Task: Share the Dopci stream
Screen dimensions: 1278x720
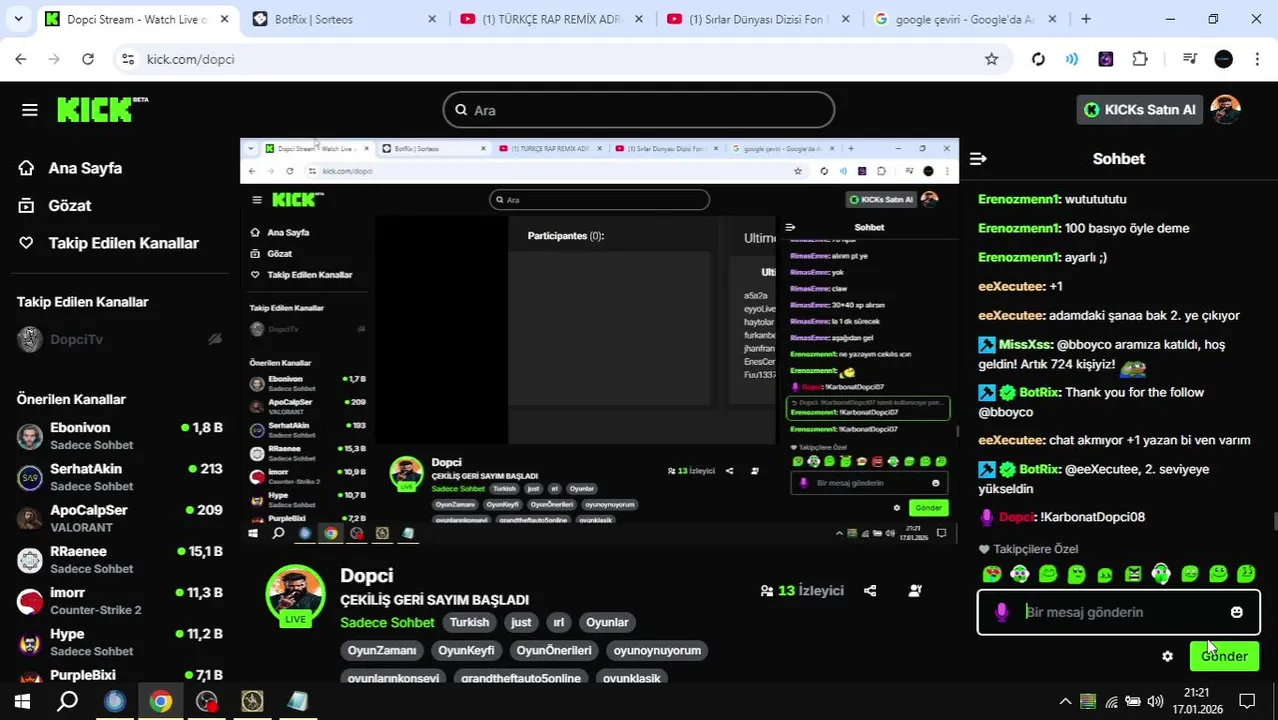Action: point(870,590)
